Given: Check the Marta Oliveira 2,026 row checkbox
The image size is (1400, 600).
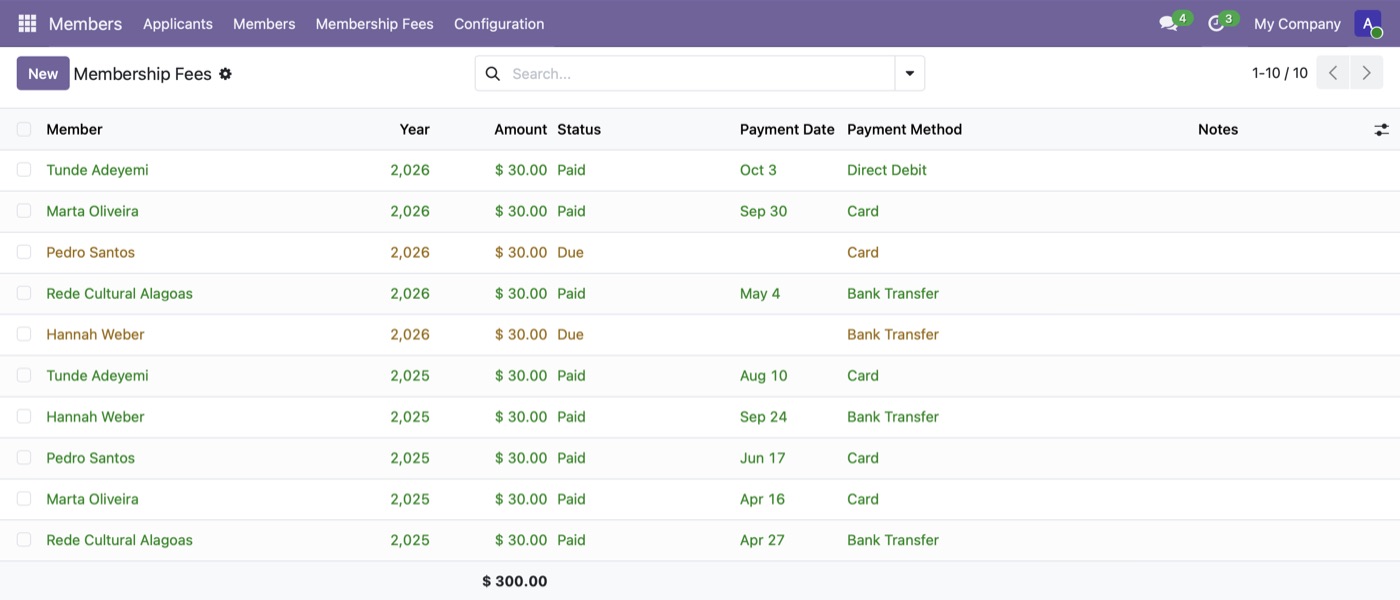Looking at the screenshot, I should (x=24, y=211).
